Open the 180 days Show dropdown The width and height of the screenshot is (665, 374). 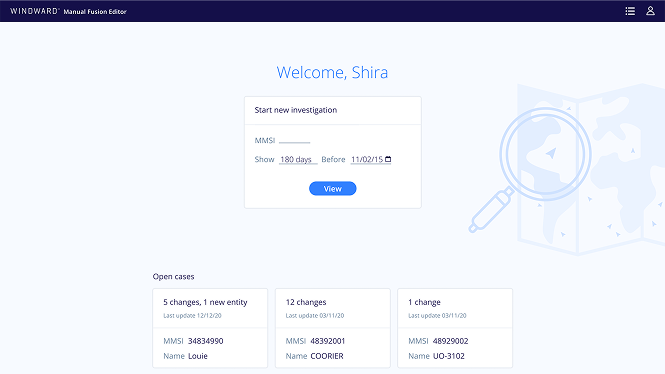pos(298,159)
